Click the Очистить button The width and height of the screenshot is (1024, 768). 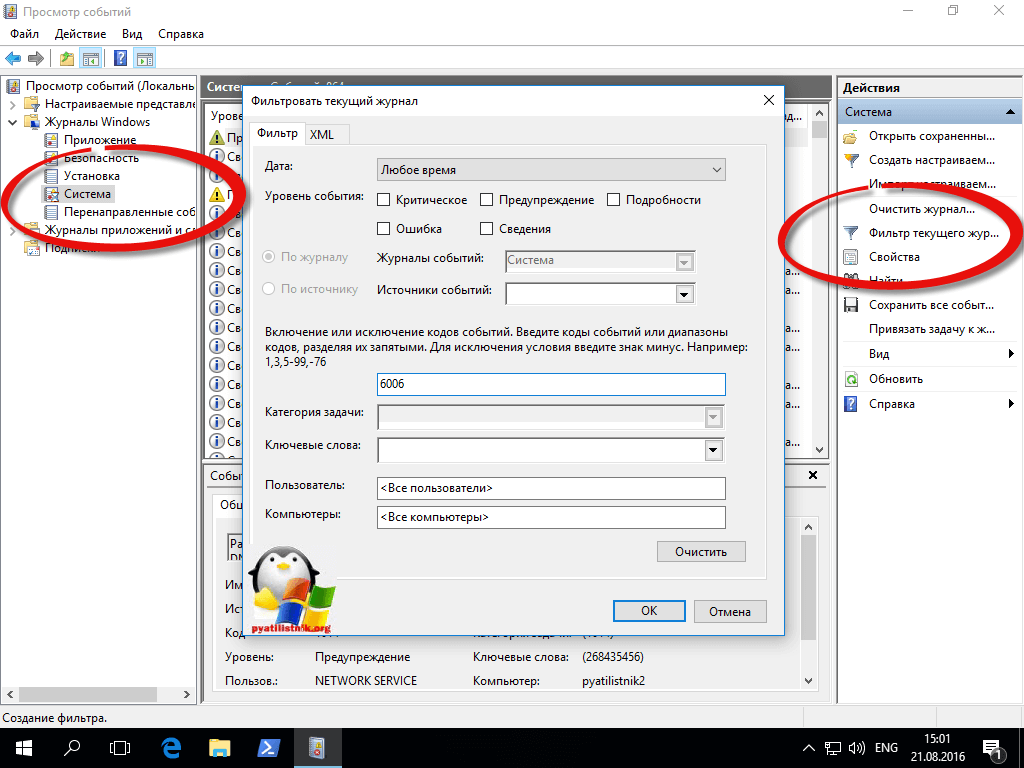(x=701, y=551)
